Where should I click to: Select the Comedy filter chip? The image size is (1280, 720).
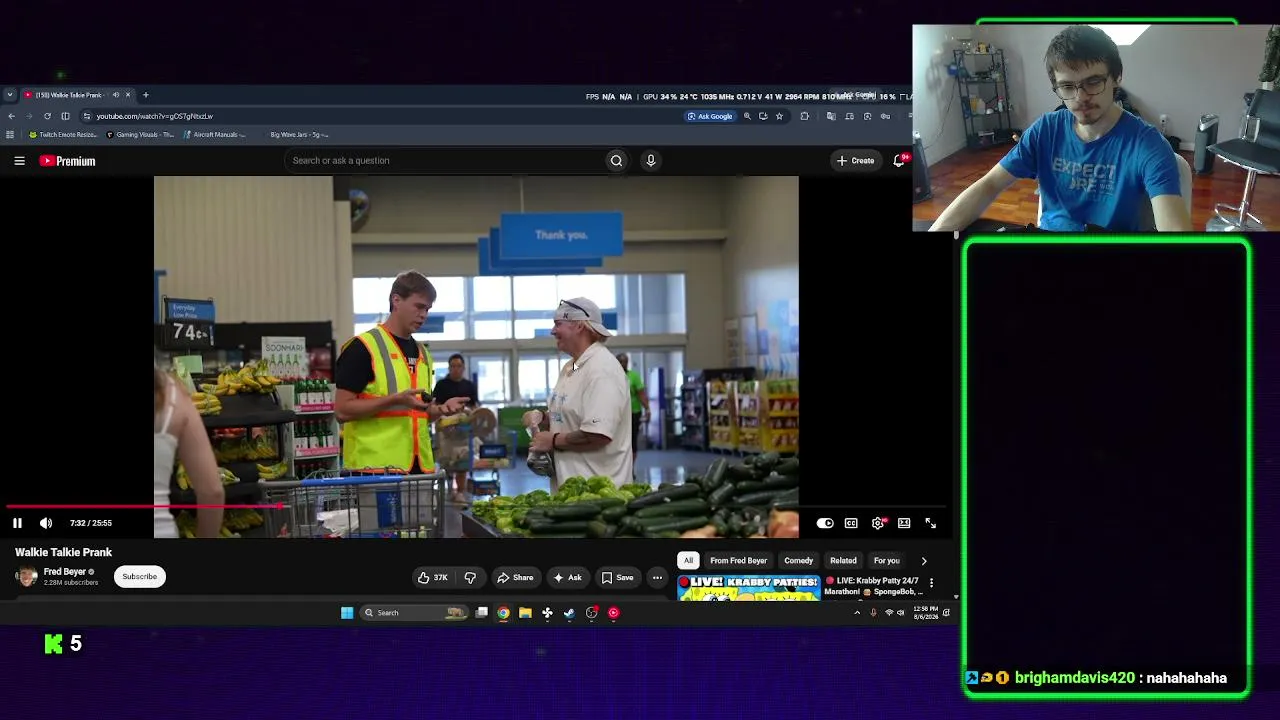point(798,561)
